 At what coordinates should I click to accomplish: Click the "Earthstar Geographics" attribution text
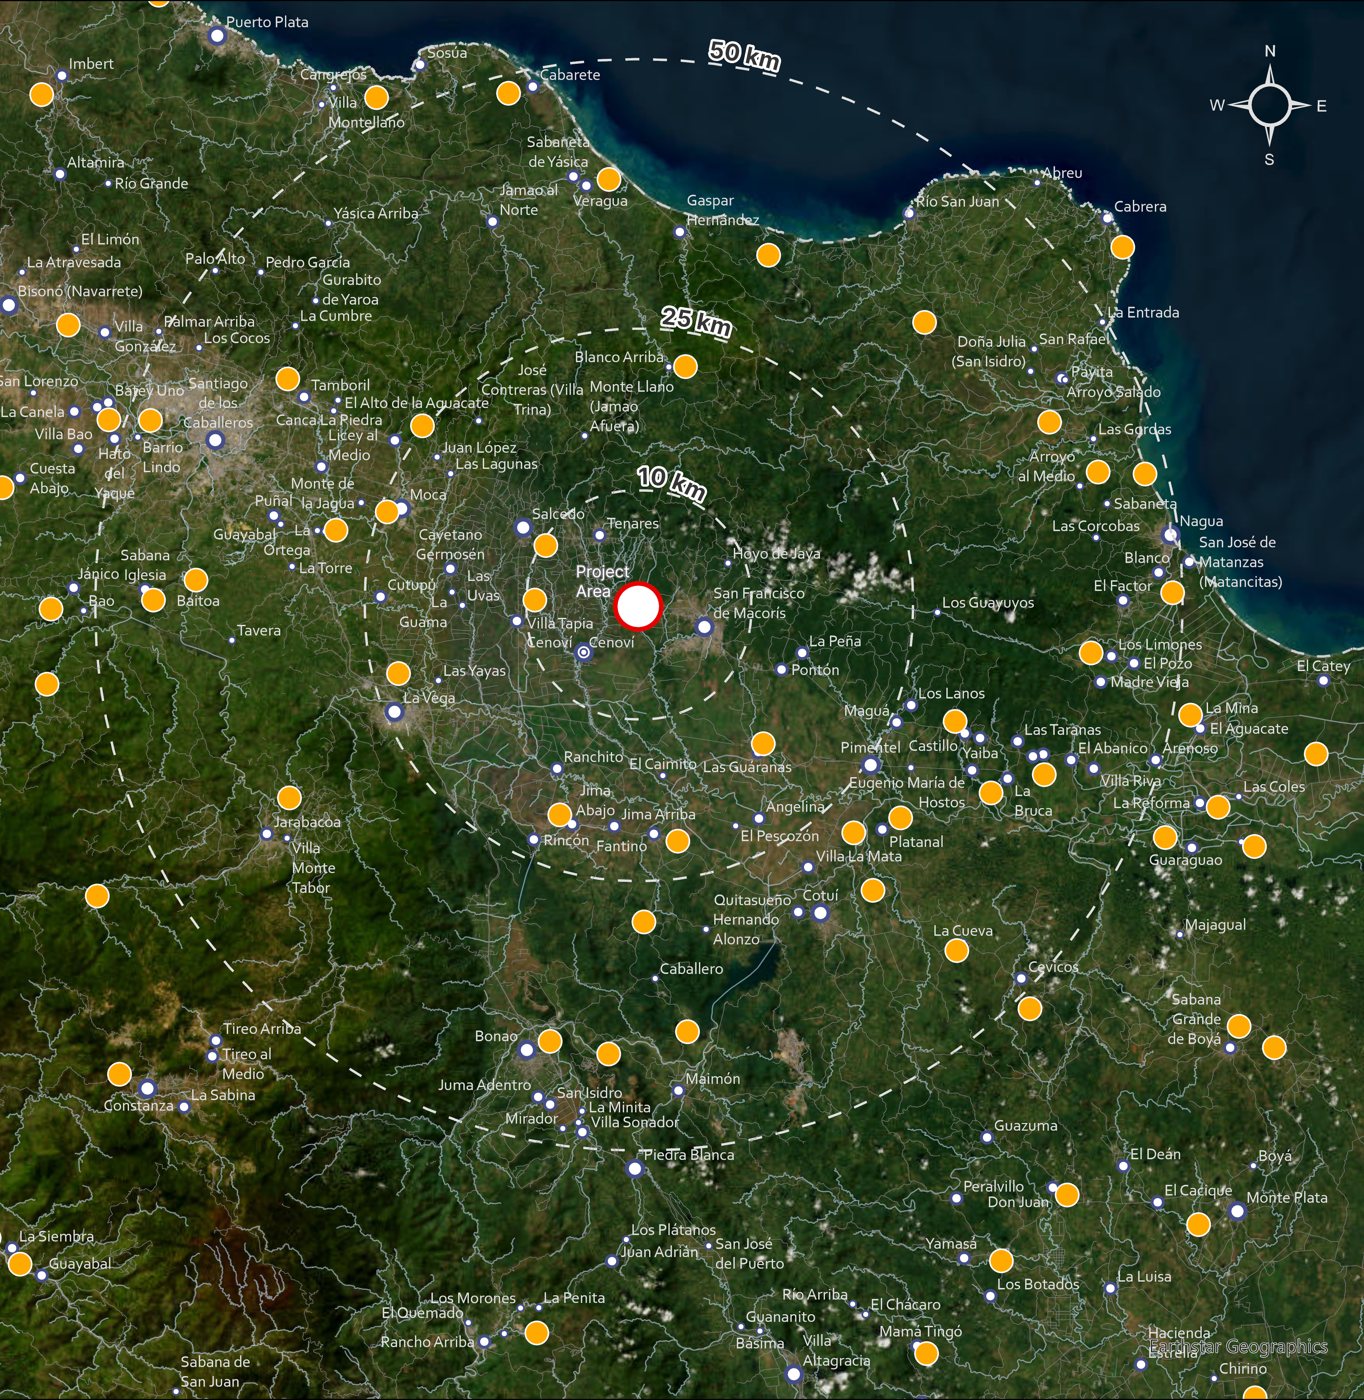[x=1238, y=1347]
